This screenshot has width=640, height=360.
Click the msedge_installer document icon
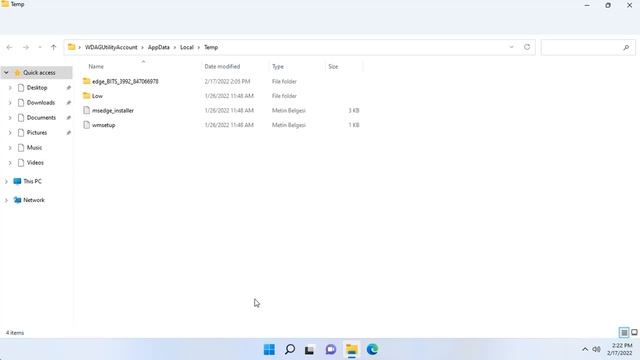[86, 110]
